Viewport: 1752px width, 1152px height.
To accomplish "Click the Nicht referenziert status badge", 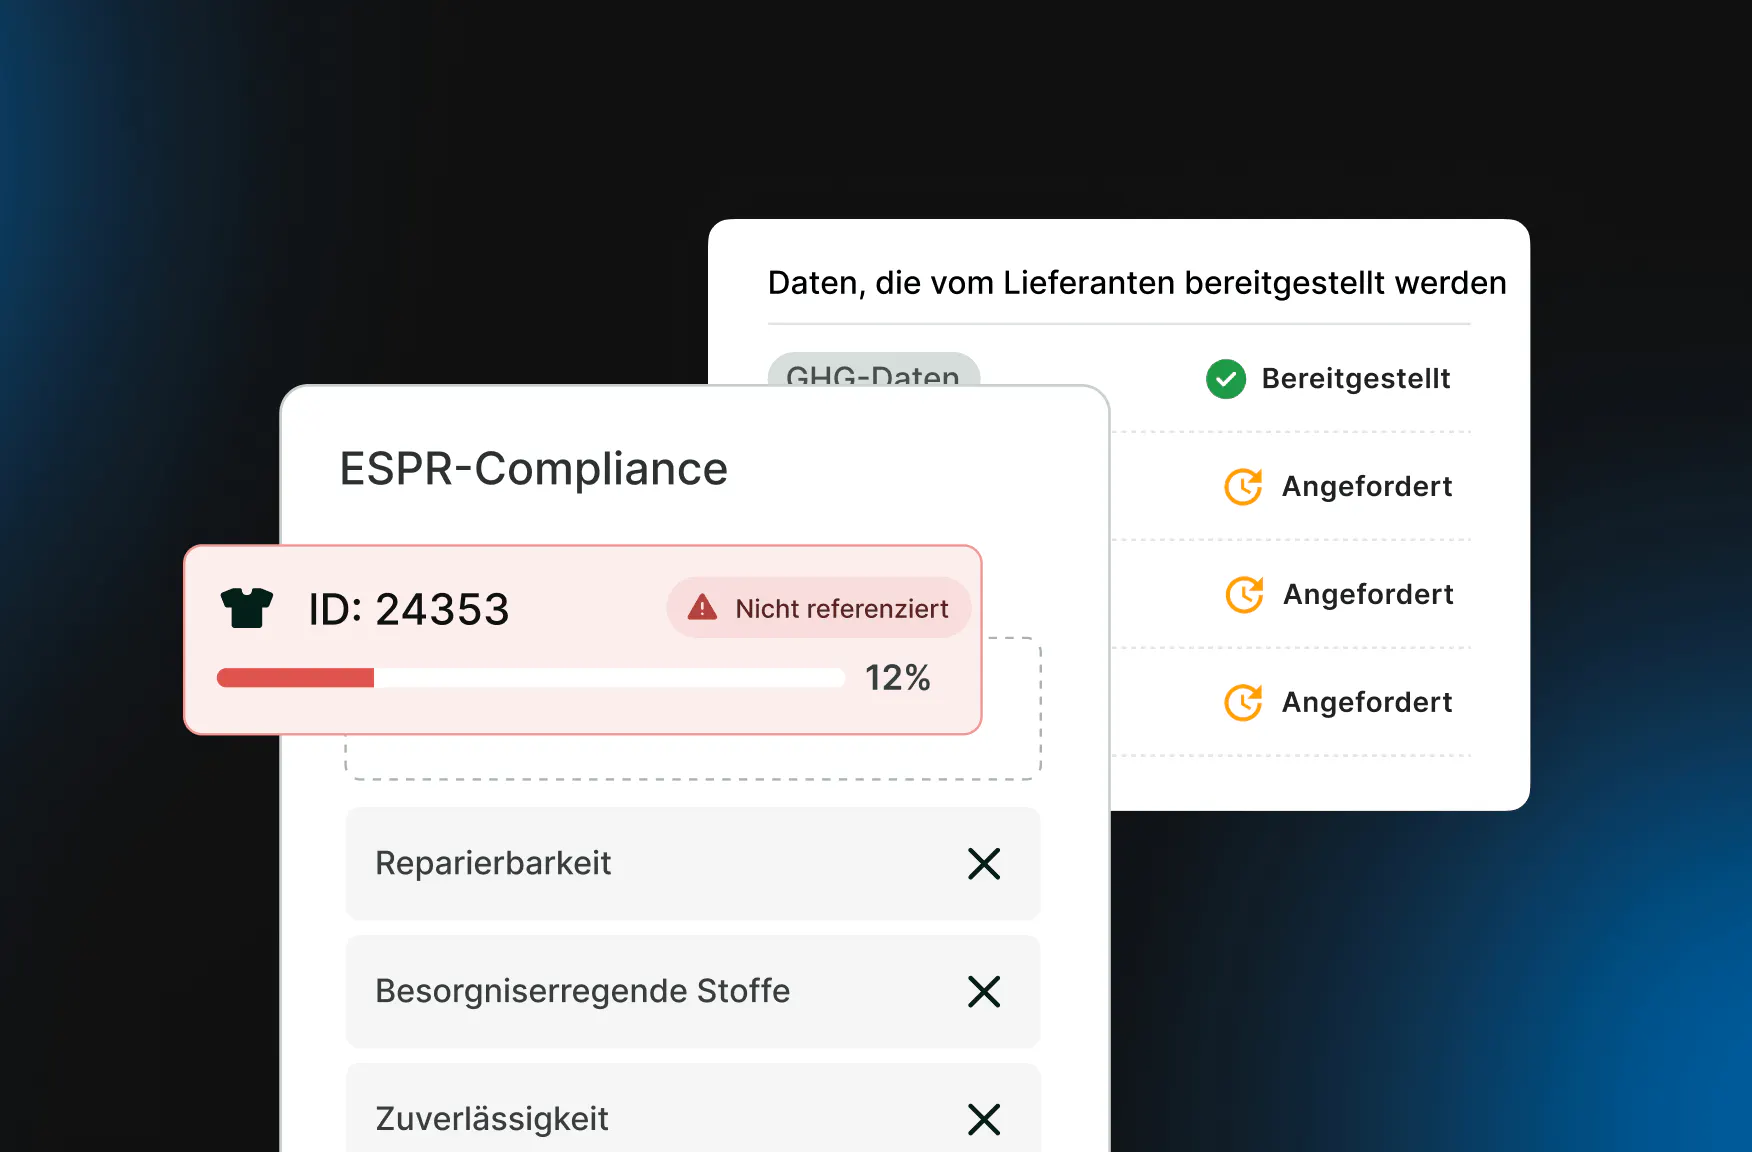I will pyautogui.click(x=819, y=608).
